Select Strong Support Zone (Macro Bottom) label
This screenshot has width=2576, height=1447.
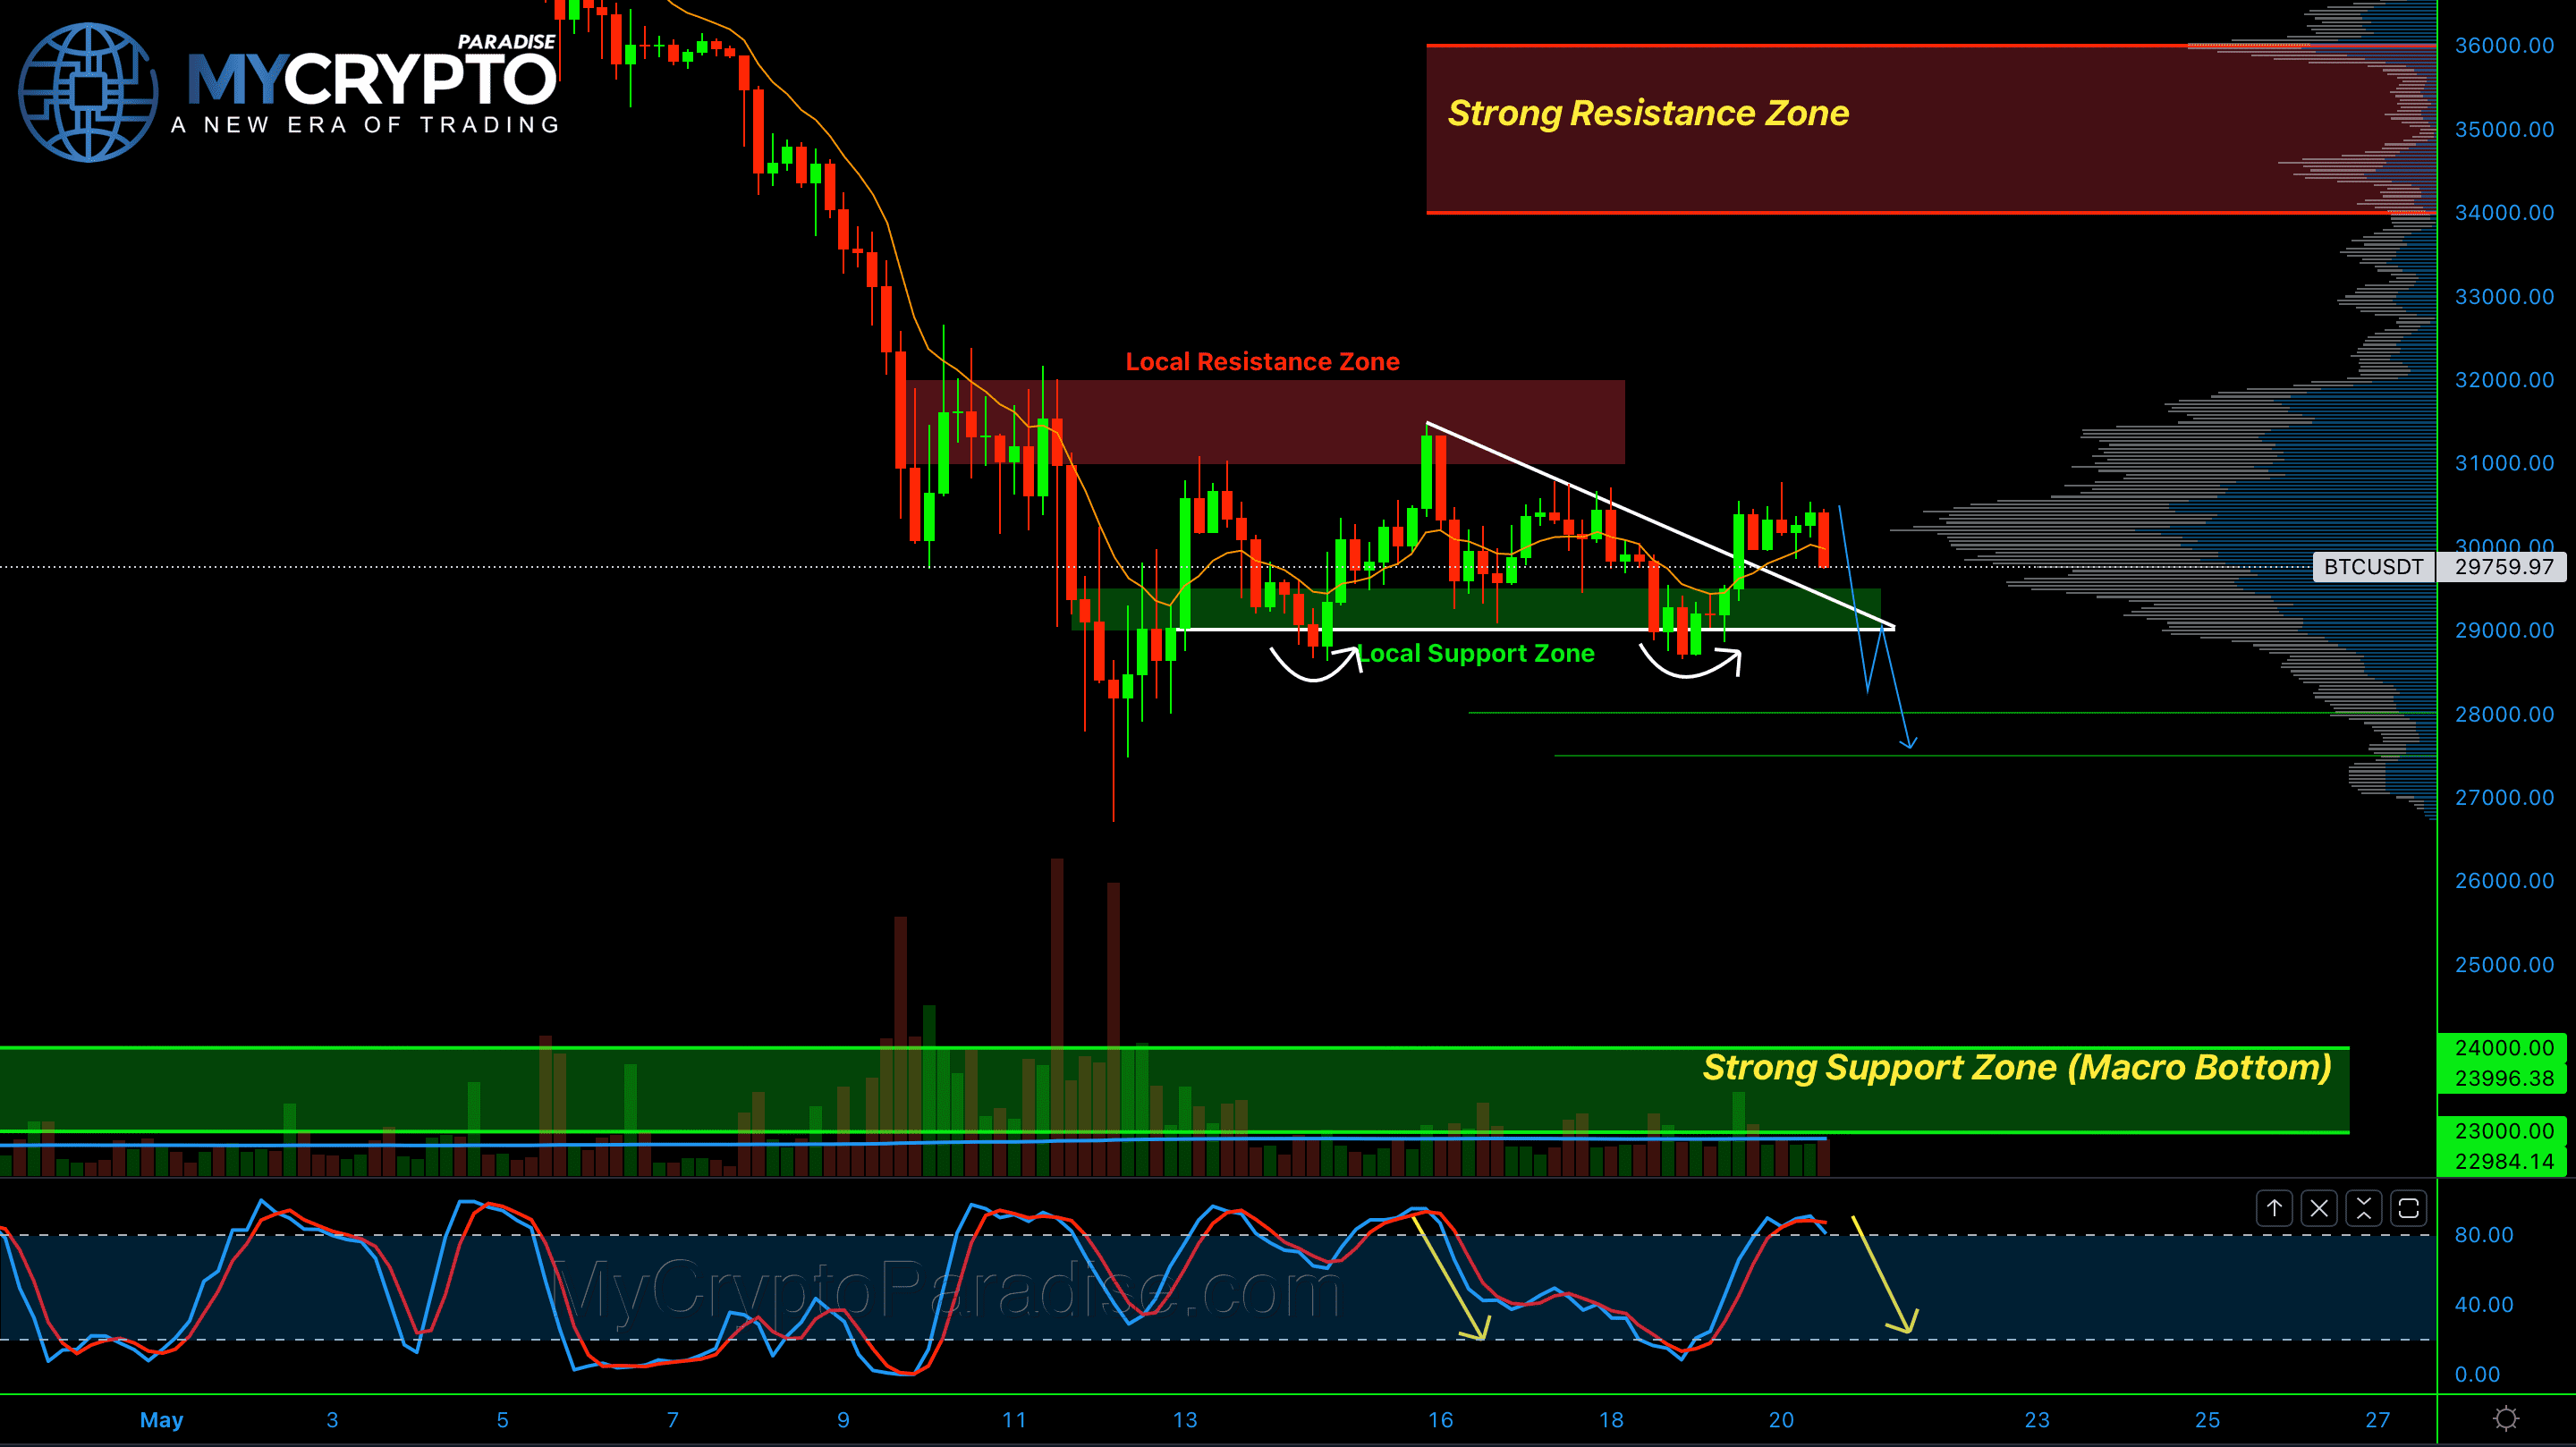pyautogui.click(x=2016, y=1067)
